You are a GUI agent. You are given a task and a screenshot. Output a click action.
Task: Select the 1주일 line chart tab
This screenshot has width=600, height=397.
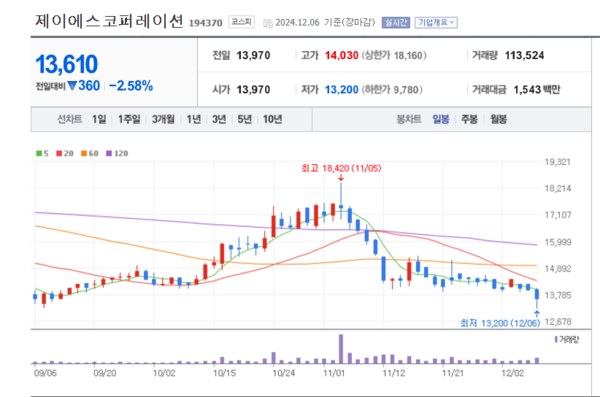(x=129, y=119)
